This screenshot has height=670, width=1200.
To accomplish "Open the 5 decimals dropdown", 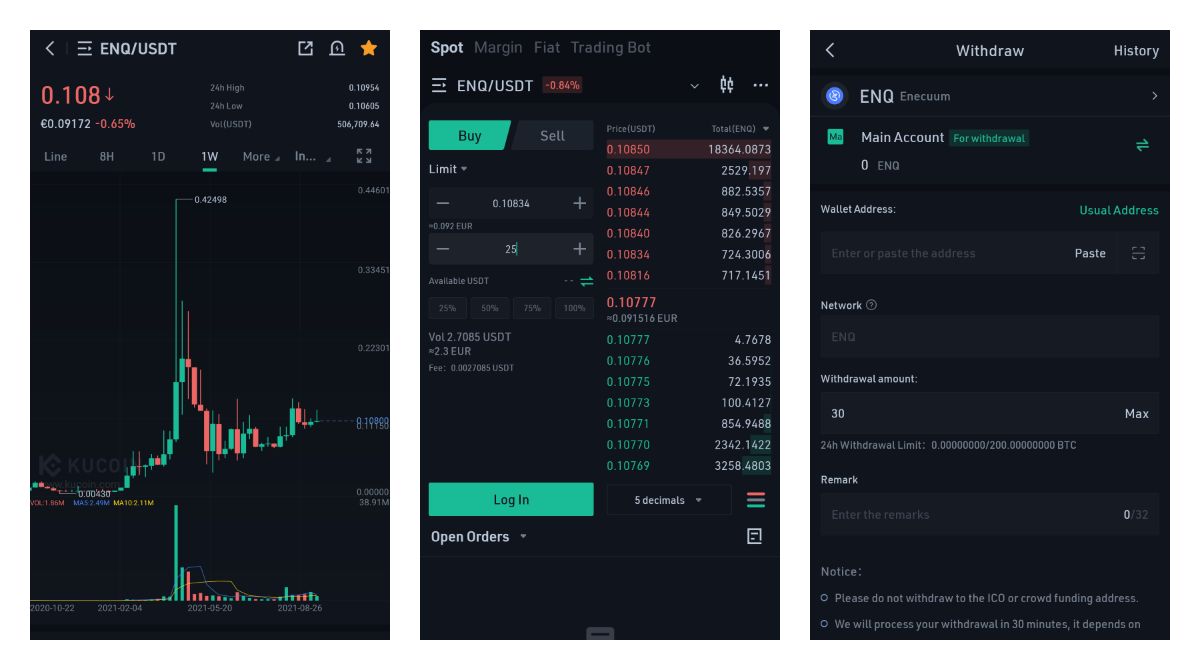I will [668, 500].
